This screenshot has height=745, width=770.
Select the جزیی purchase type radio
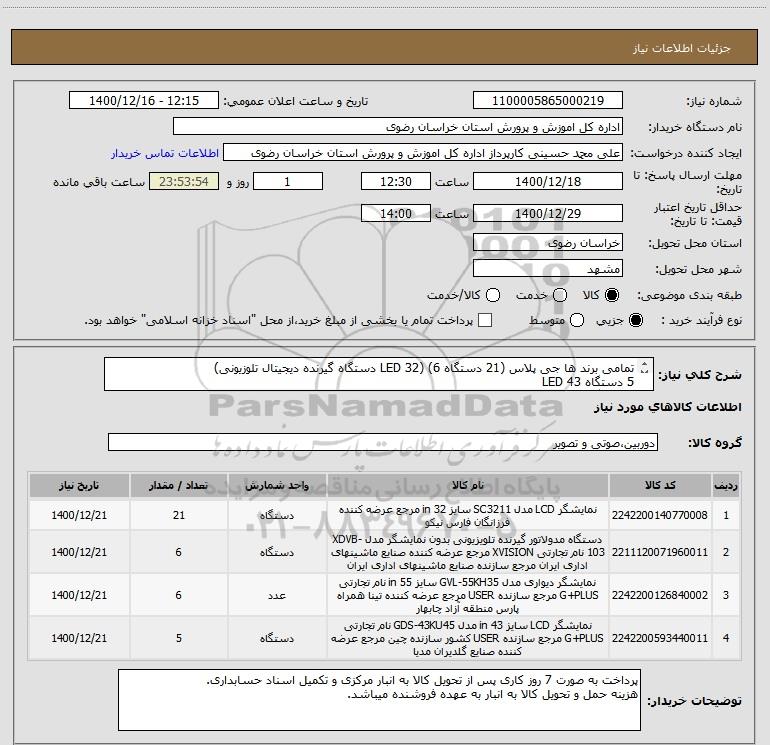coord(635,320)
